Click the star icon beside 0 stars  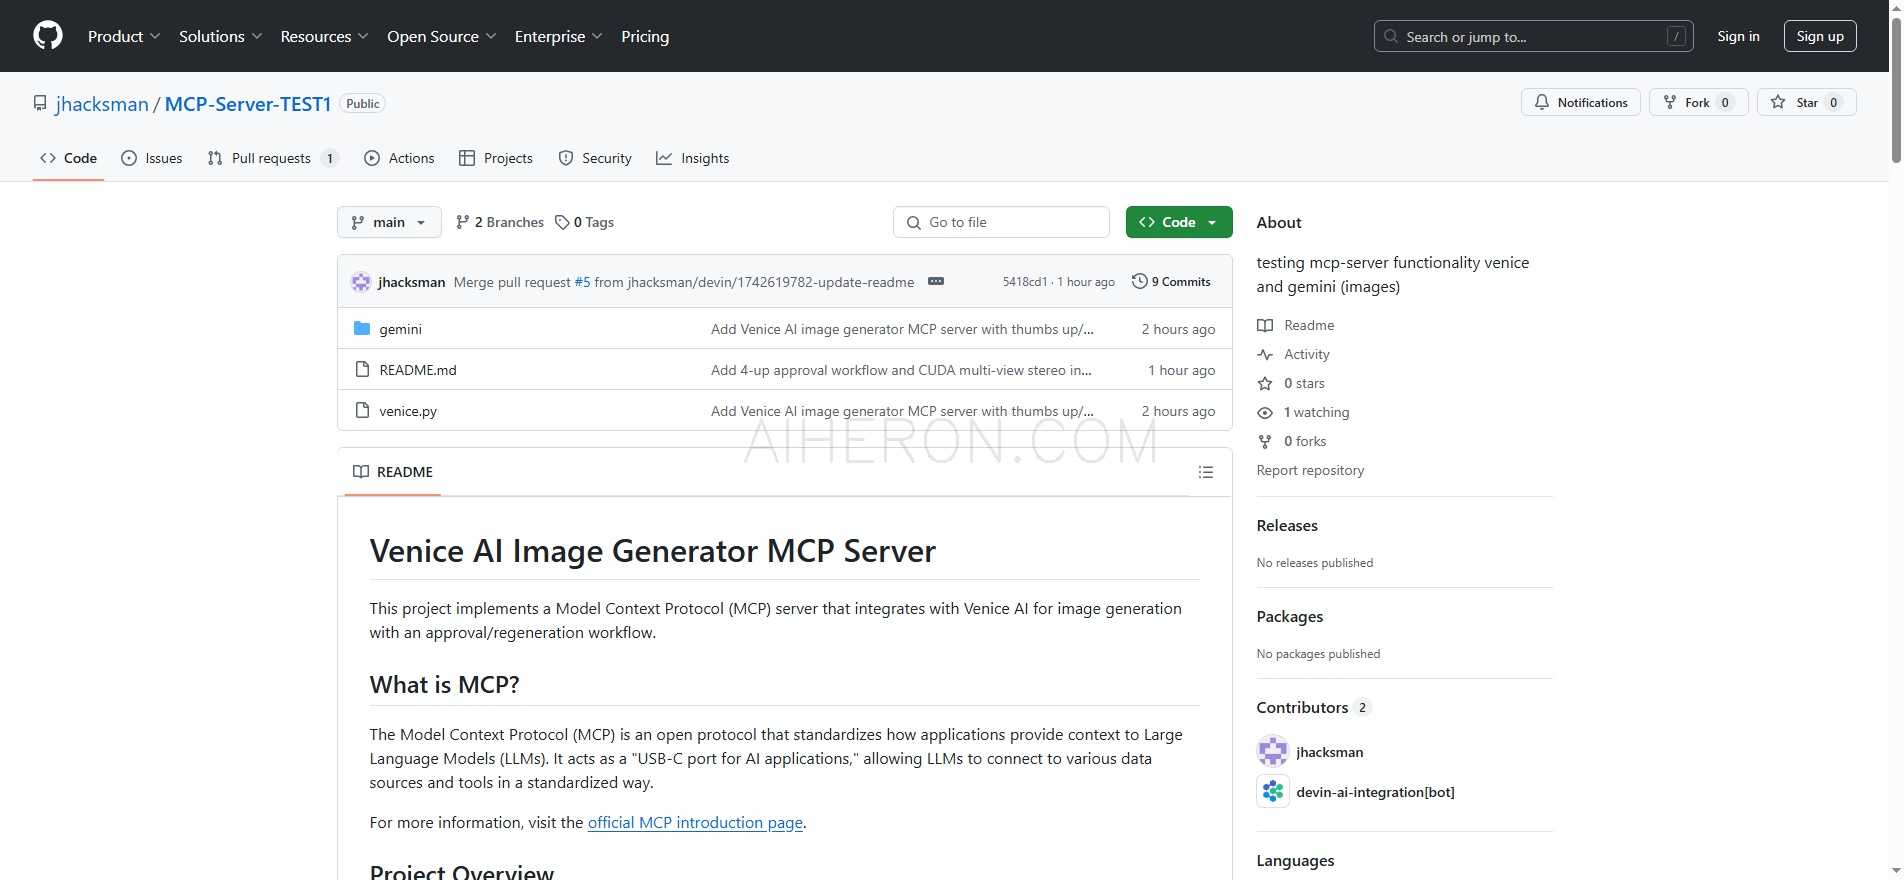(1265, 383)
